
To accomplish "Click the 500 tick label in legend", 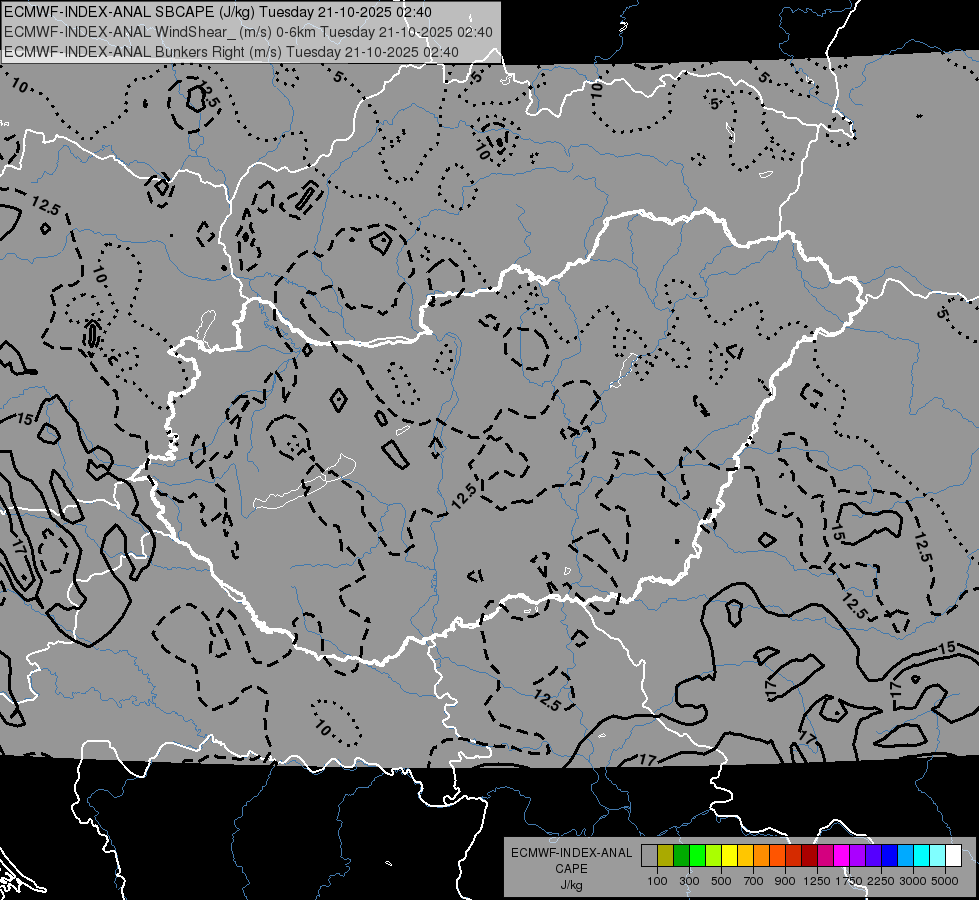I will pos(721,881).
